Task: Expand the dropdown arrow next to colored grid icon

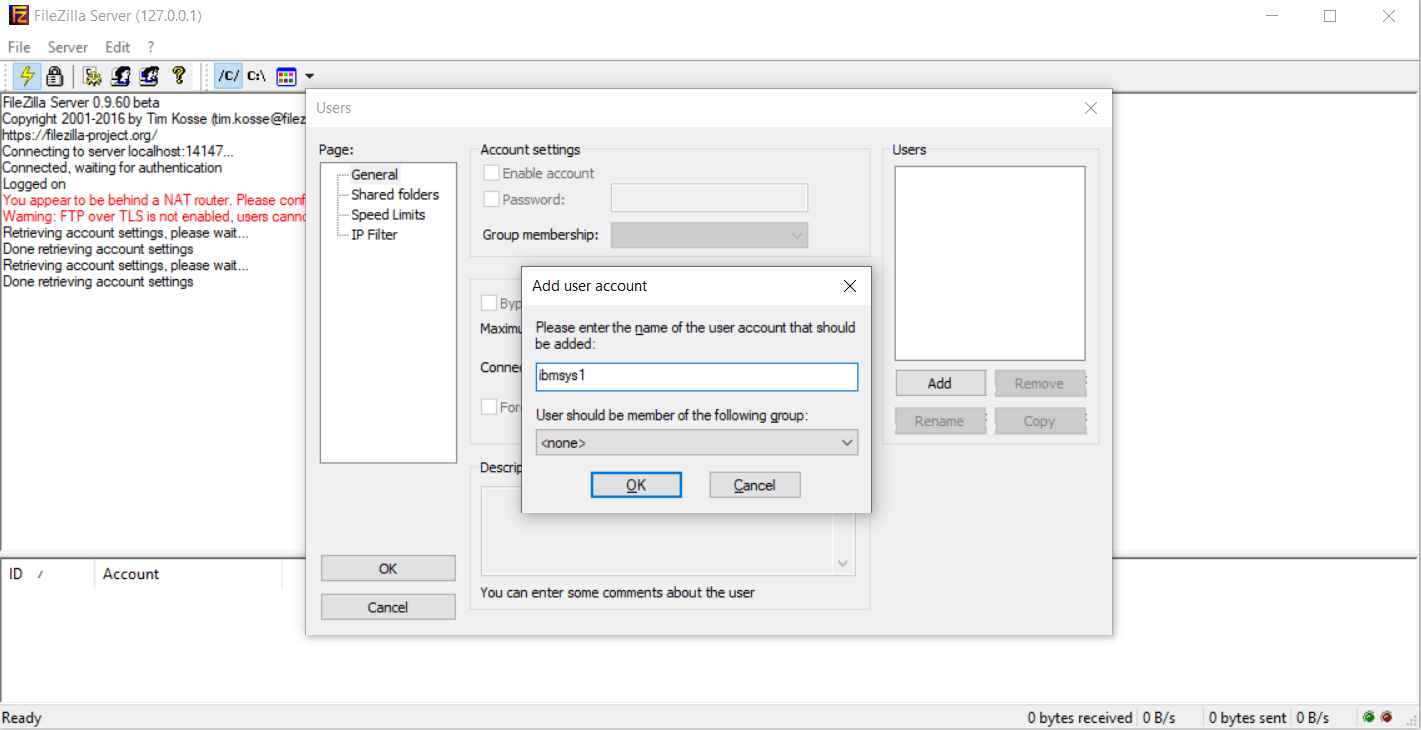Action: [310, 76]
